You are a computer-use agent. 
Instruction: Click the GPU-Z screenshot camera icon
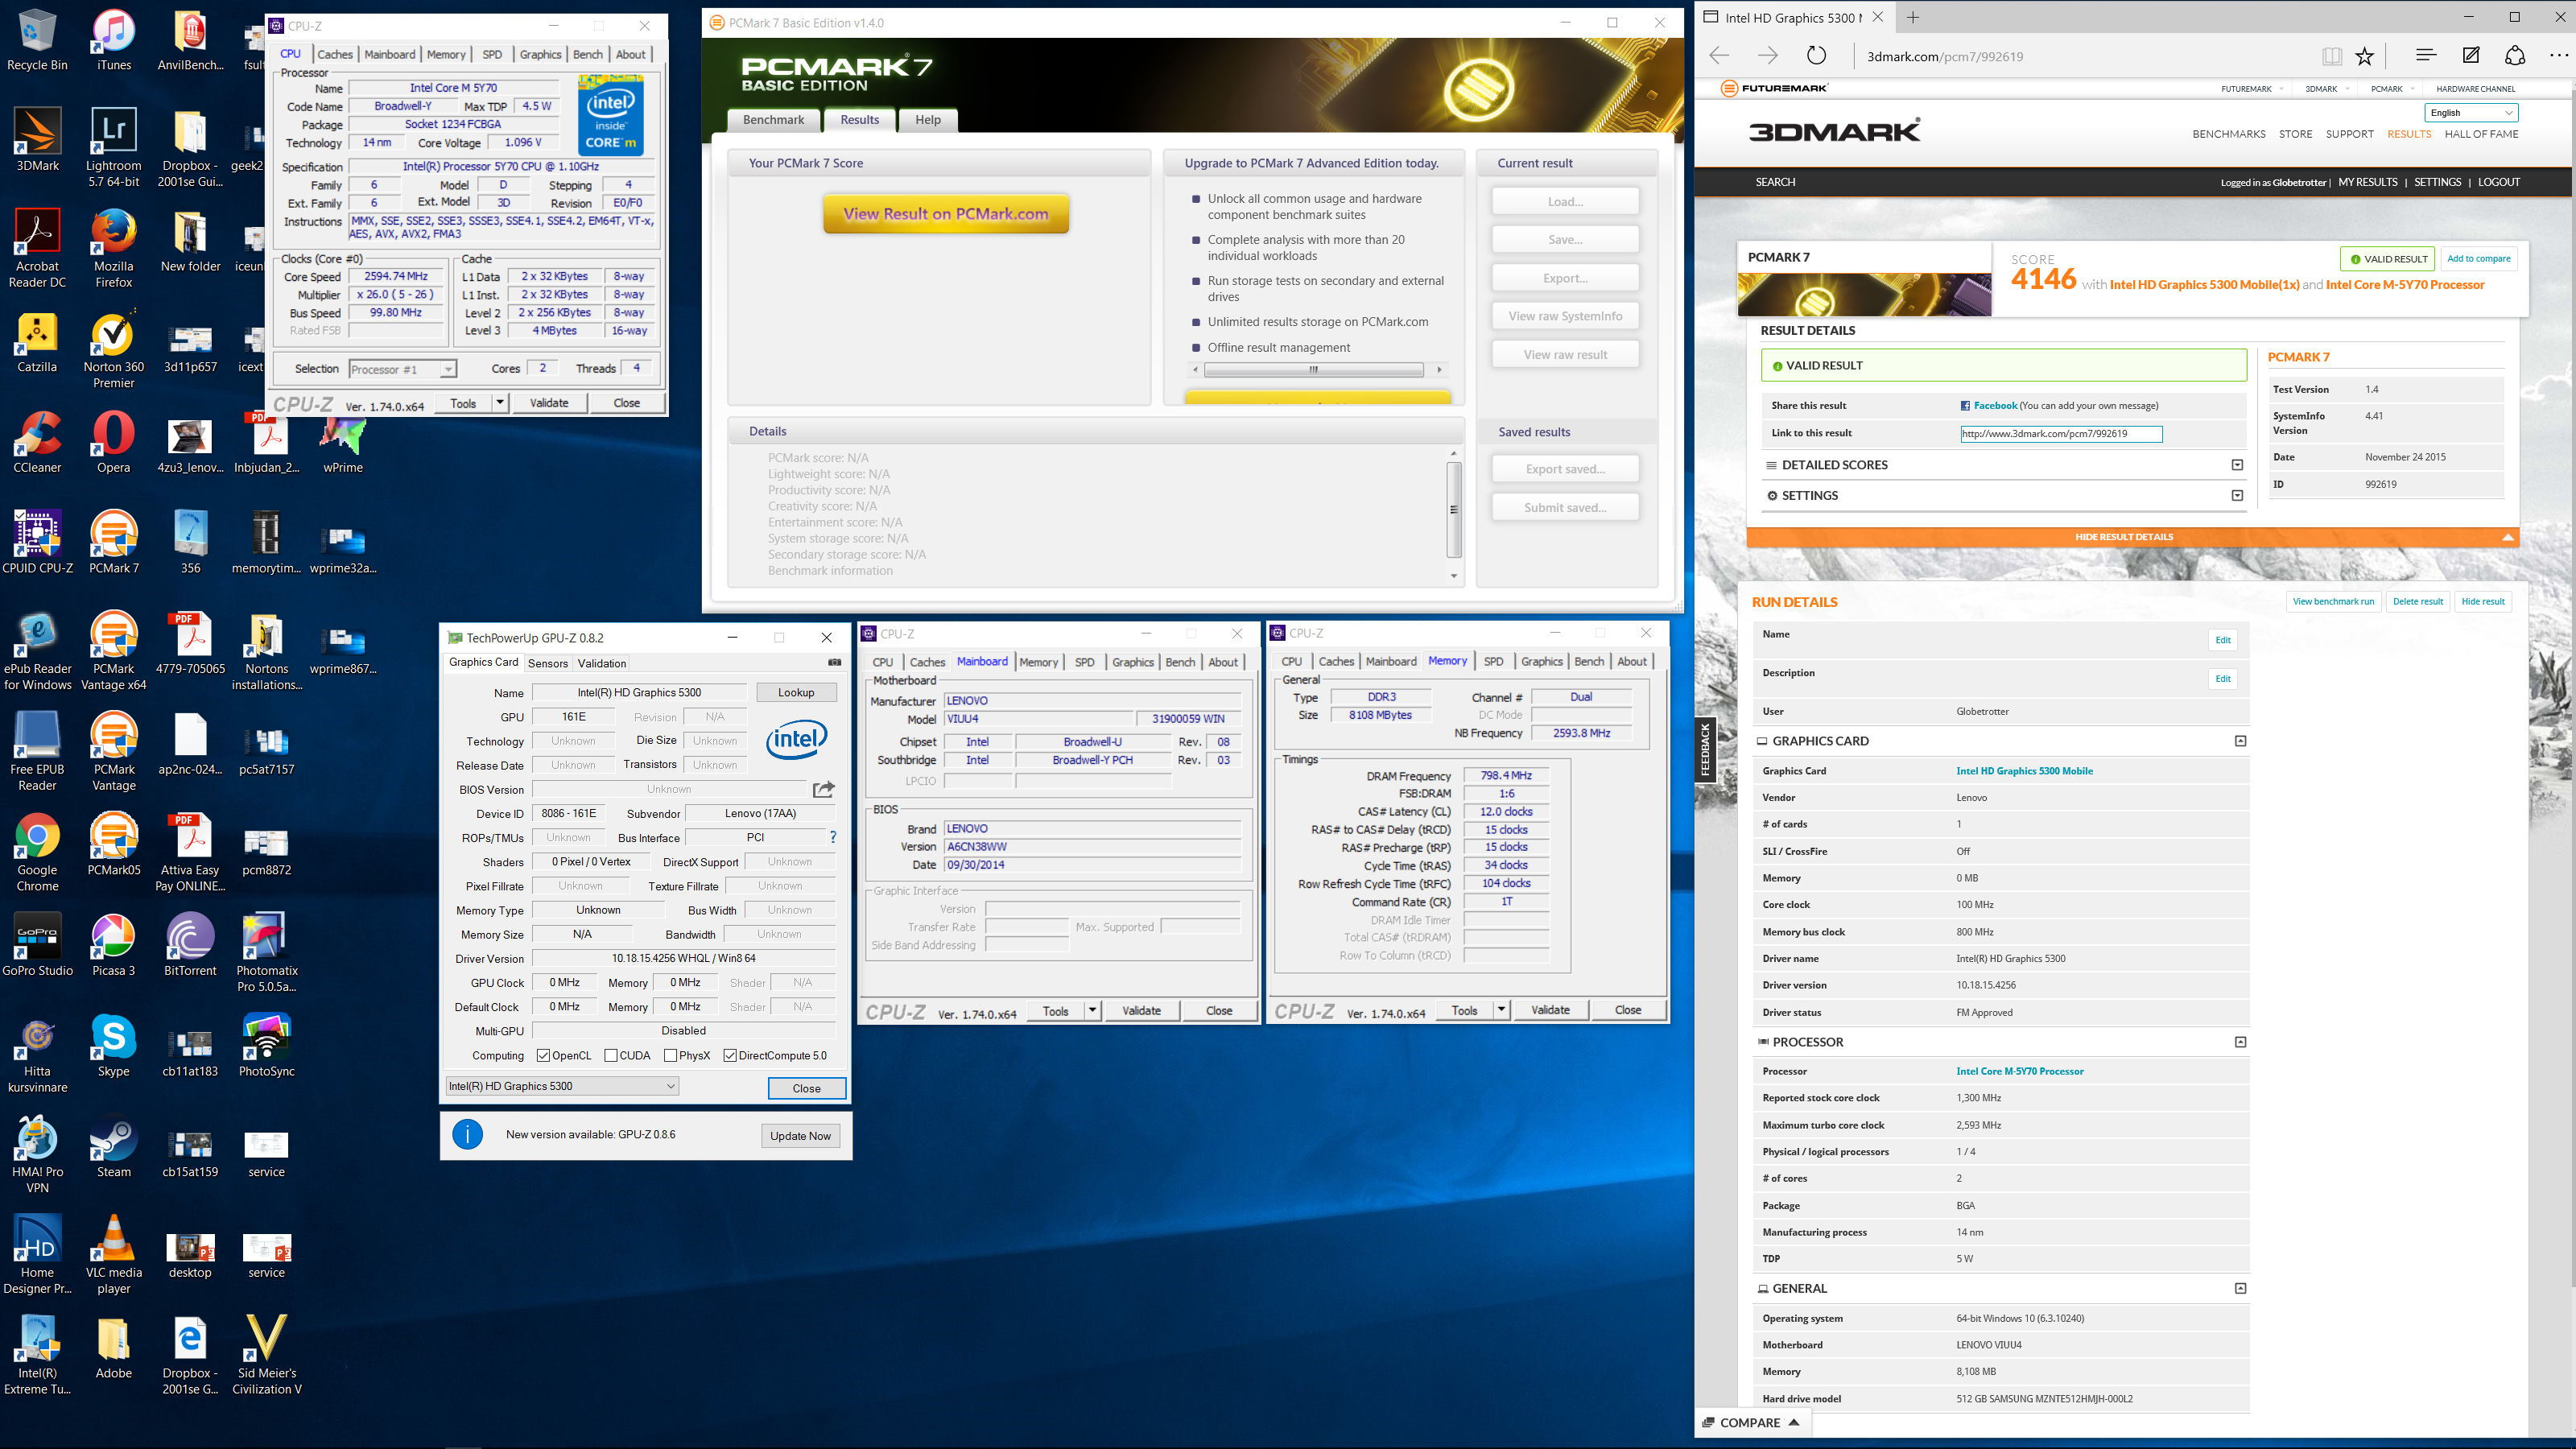coord(834,662)
